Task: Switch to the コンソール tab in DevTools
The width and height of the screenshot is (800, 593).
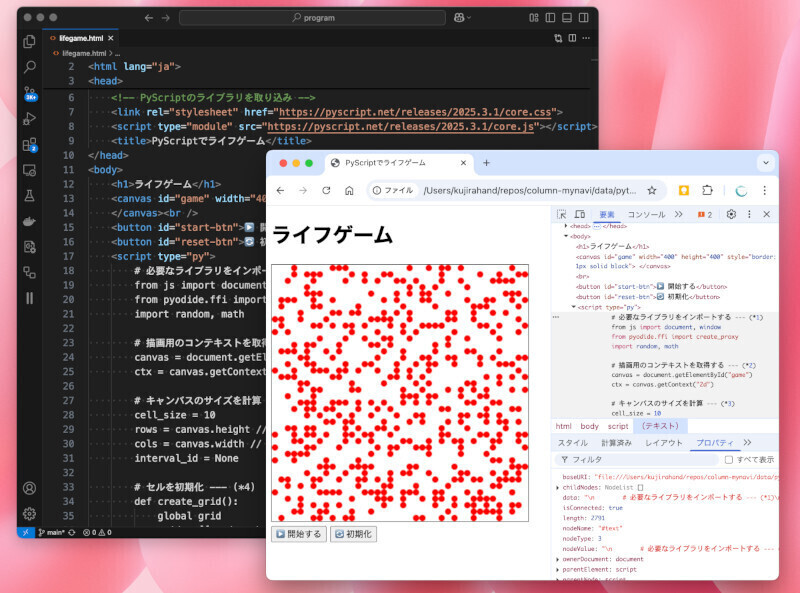Action: pos(648,214)
